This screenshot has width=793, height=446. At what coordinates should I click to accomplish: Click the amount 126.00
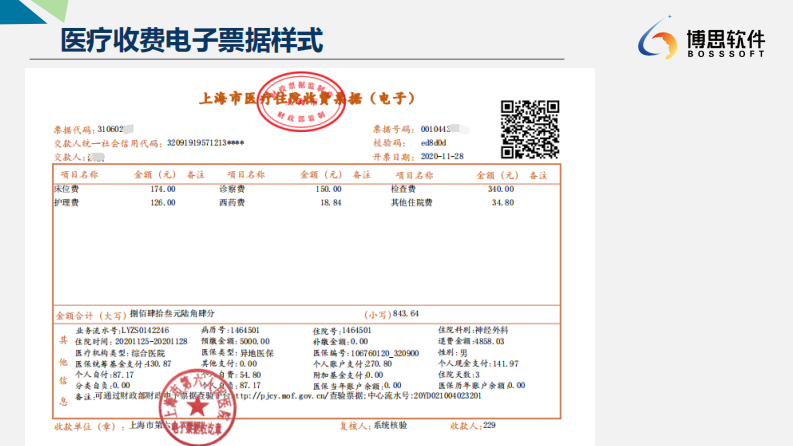(x=163, y=203)
